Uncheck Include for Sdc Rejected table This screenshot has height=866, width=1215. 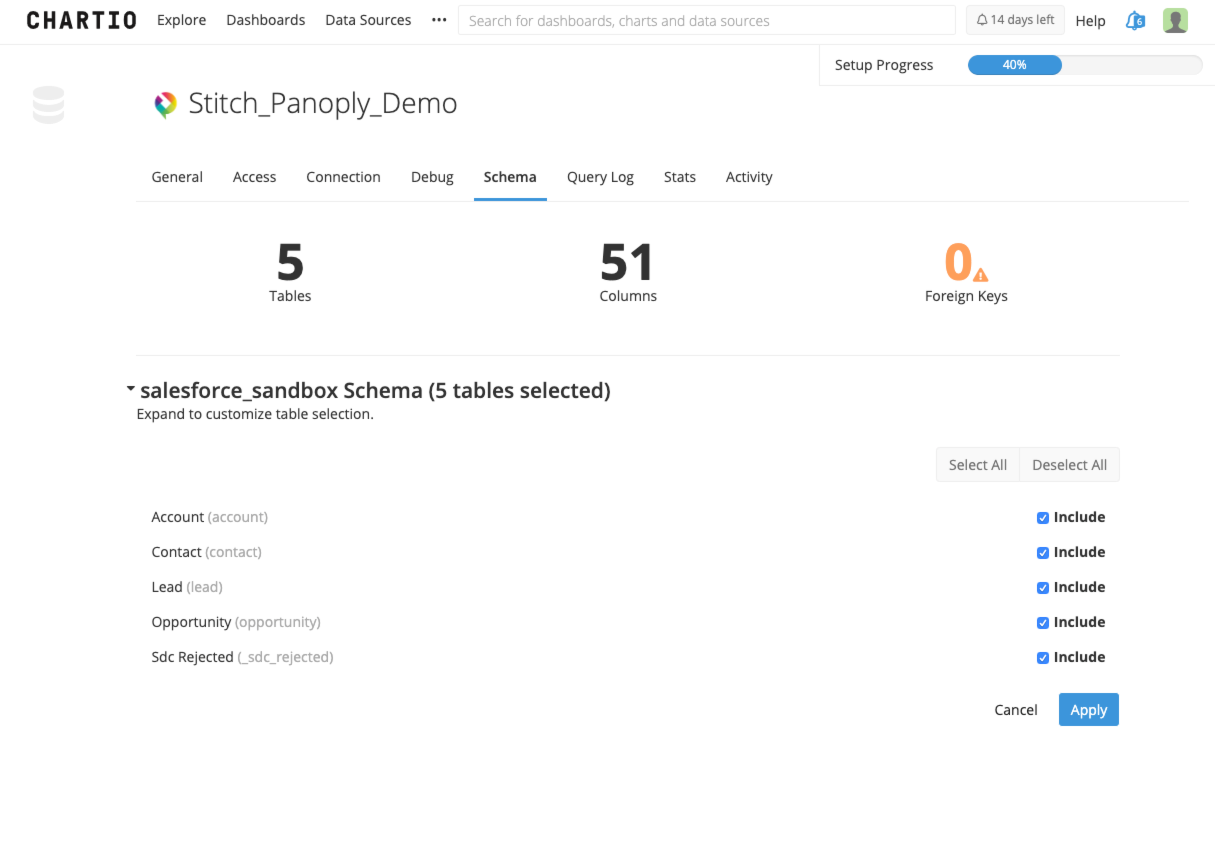tap(1043, 658)
